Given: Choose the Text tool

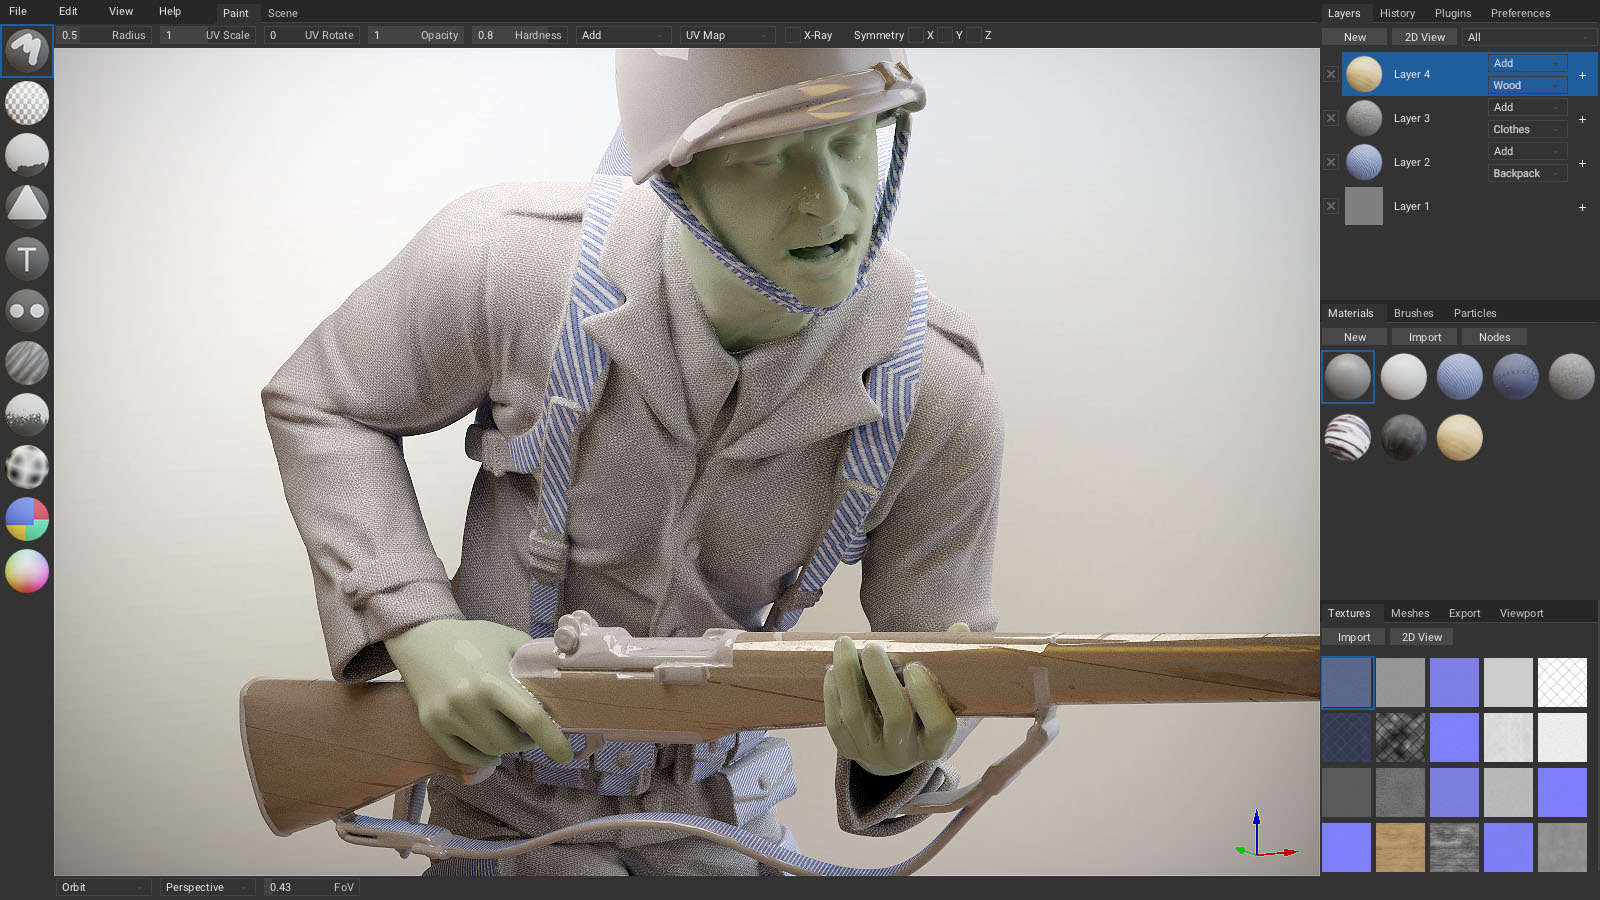Looking at the screenshot, I should (27, 259).
